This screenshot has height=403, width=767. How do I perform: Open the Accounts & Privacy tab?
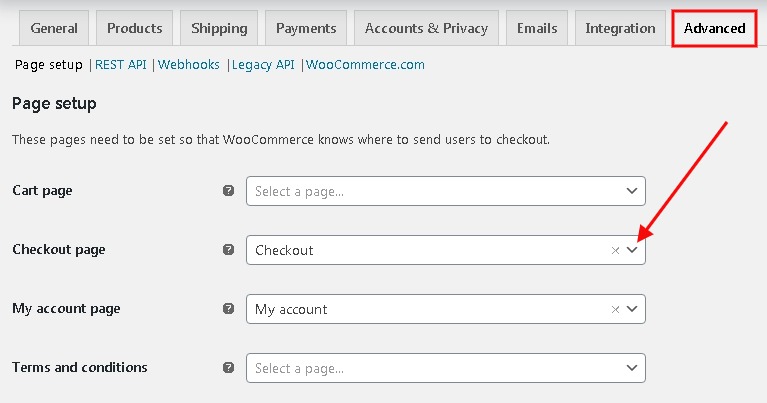(426, 28)
